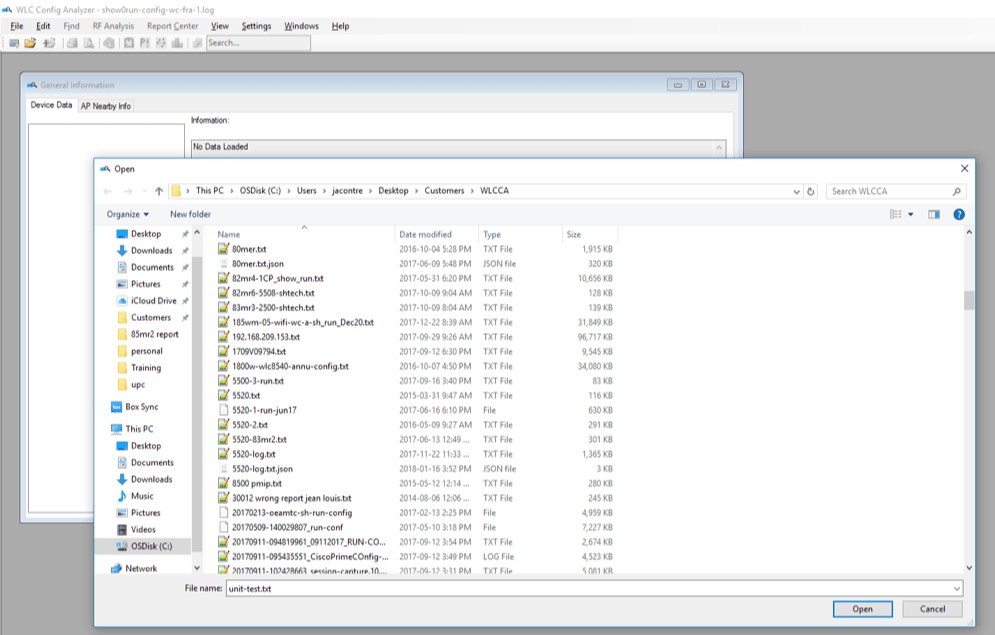Click the globe toolbar icon
Viewport: 995px width, 635px height.
(107, 42)
